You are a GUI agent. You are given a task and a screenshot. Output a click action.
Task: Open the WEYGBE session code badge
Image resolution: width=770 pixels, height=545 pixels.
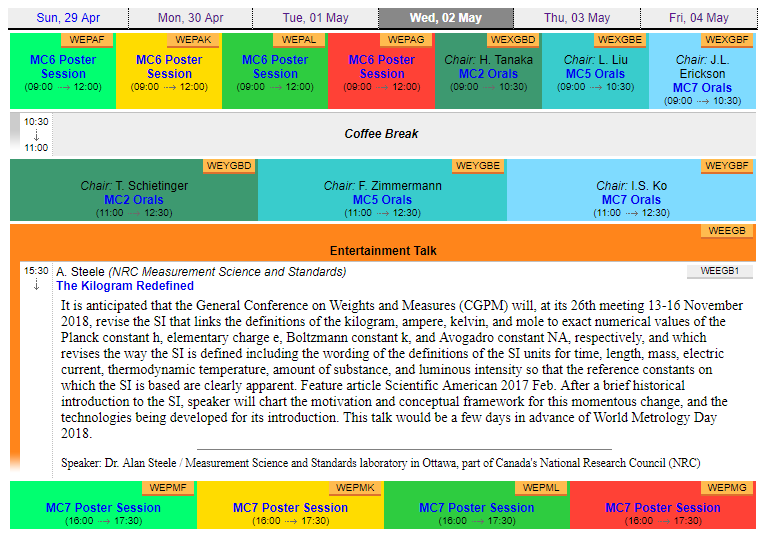(x=478, y=166)
